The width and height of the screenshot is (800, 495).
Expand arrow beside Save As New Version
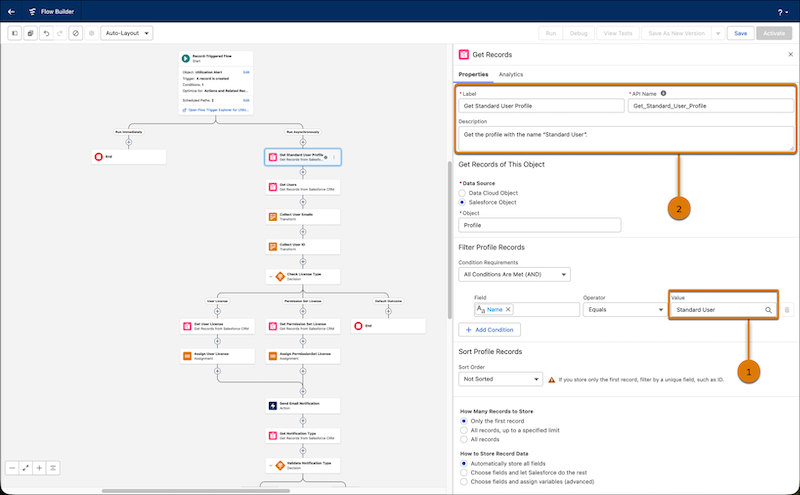[x=718, y=33]
